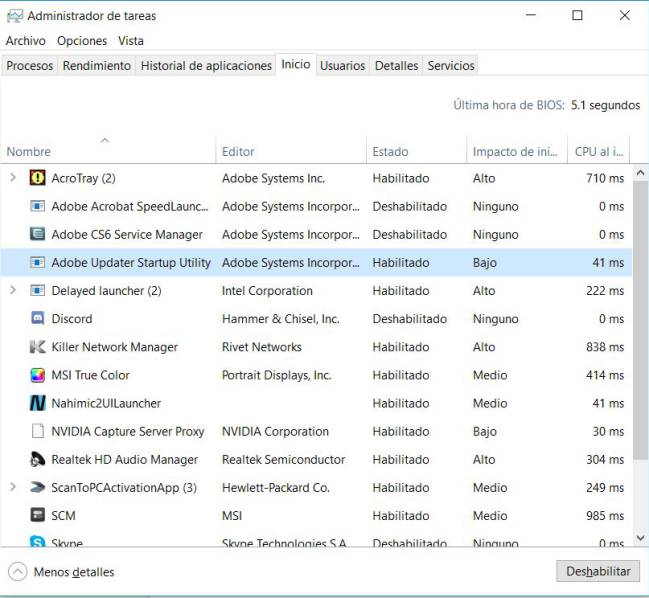Click the Hewlett-Packard Co. editor cell
The width and height of the screenshot is (649, 598).
(x=276, y=488)
